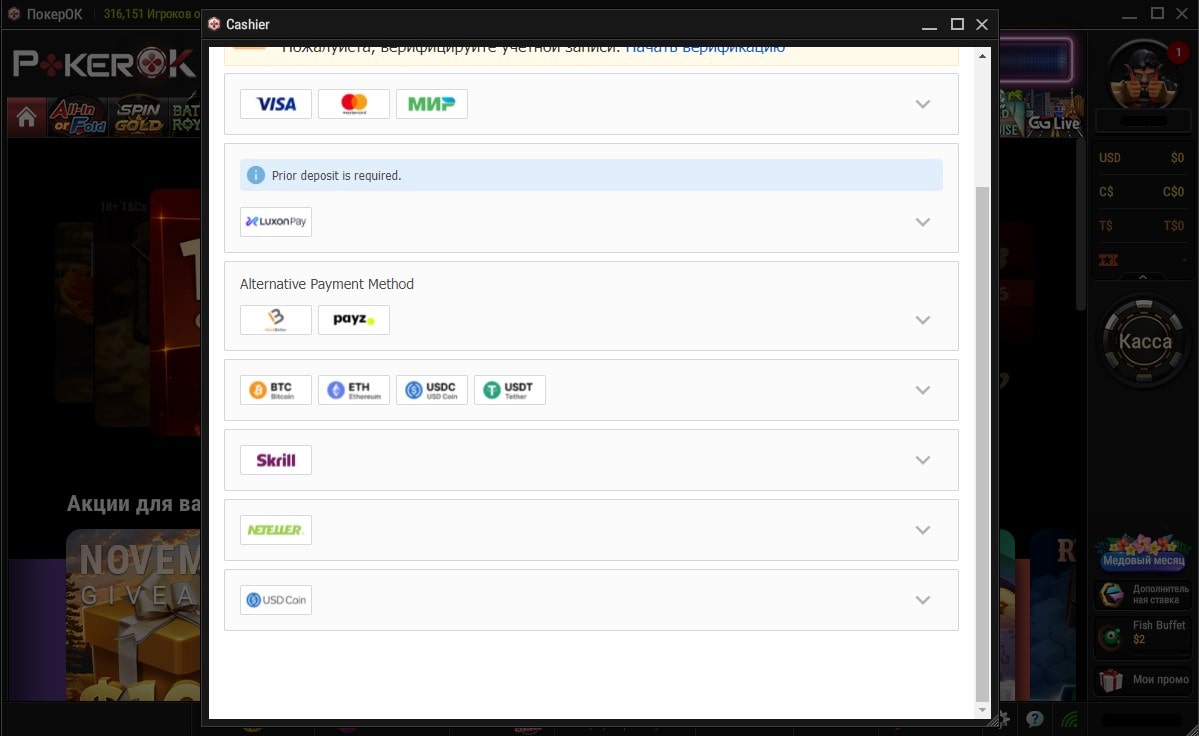Close the Cashier window
The height and width of the screenshot is (736, 1199).
(982, 24)
